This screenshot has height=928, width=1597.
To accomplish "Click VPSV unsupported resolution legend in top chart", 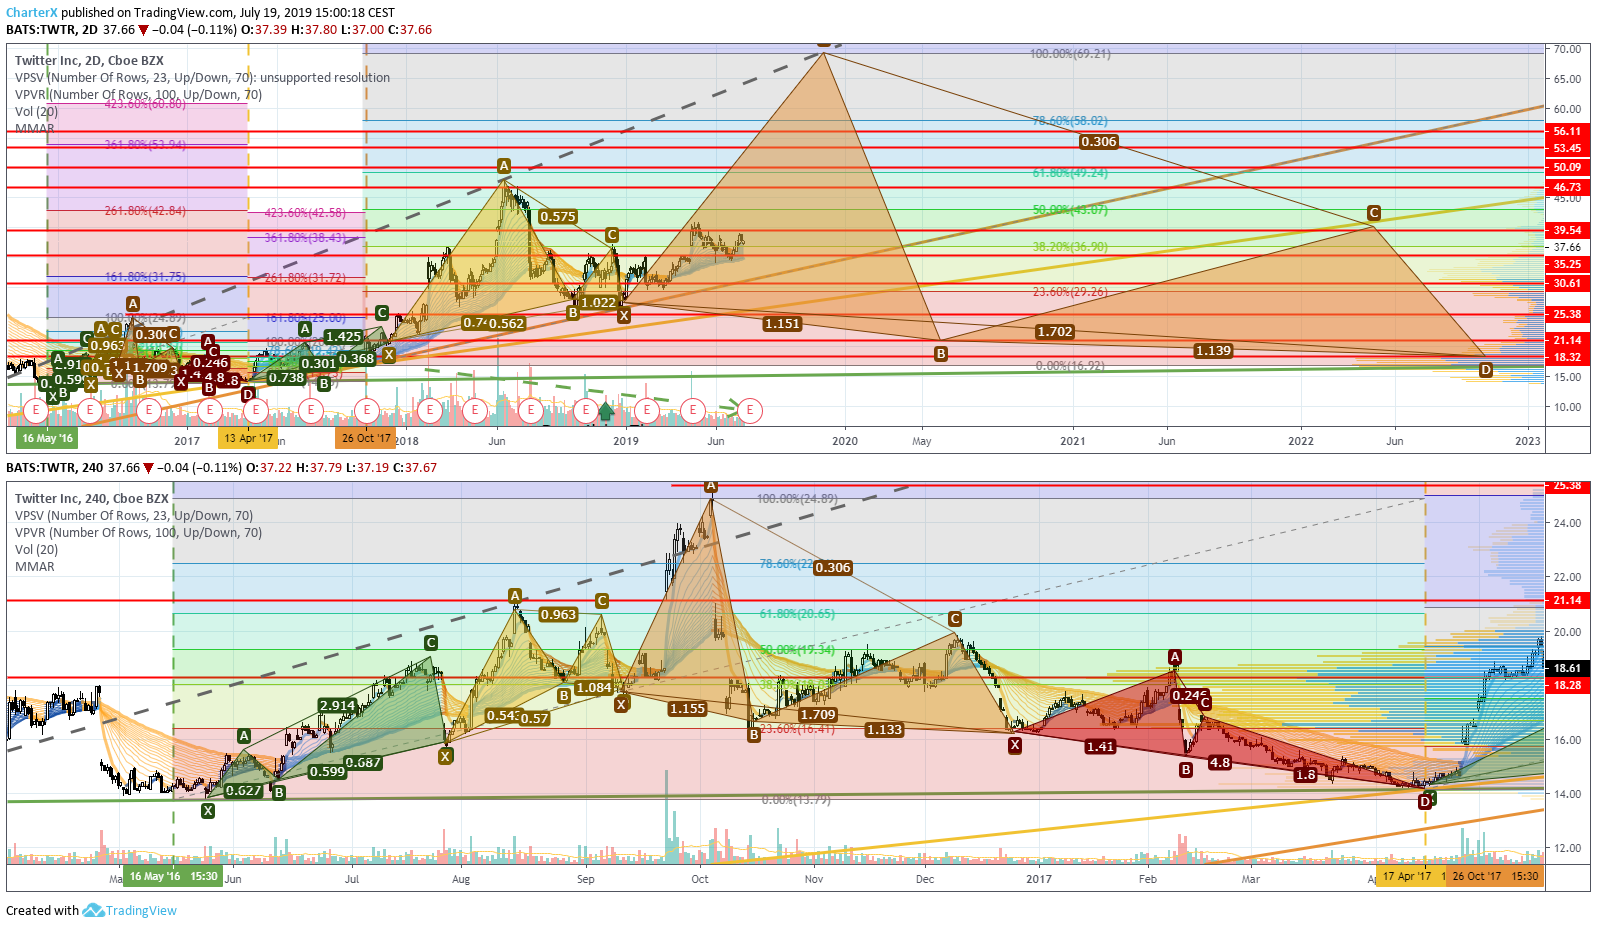I will [202, 77].
